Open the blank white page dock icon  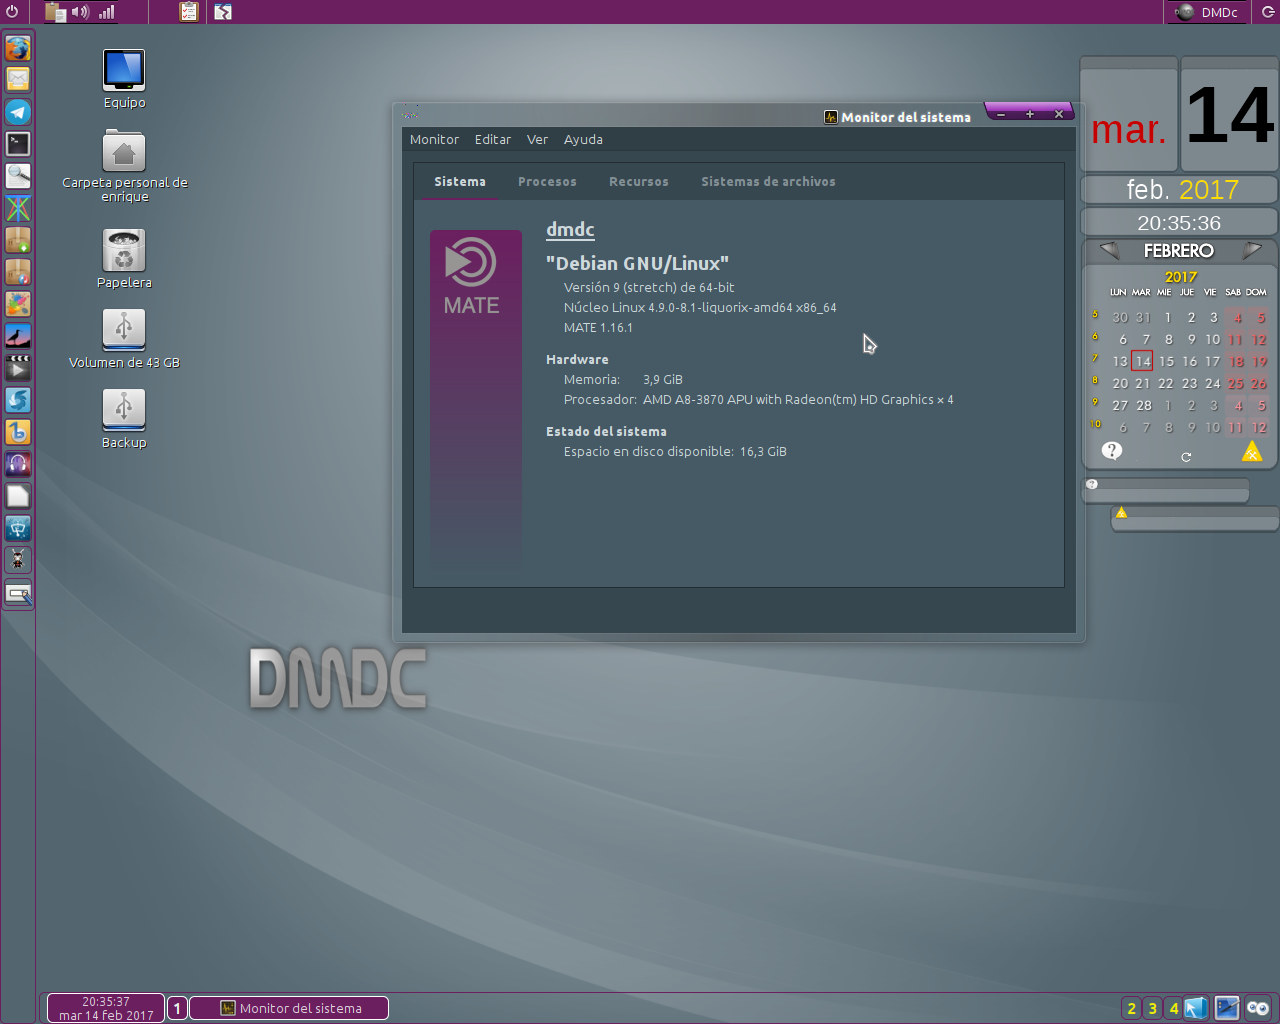pyautogui.click(x=18, y=495)
